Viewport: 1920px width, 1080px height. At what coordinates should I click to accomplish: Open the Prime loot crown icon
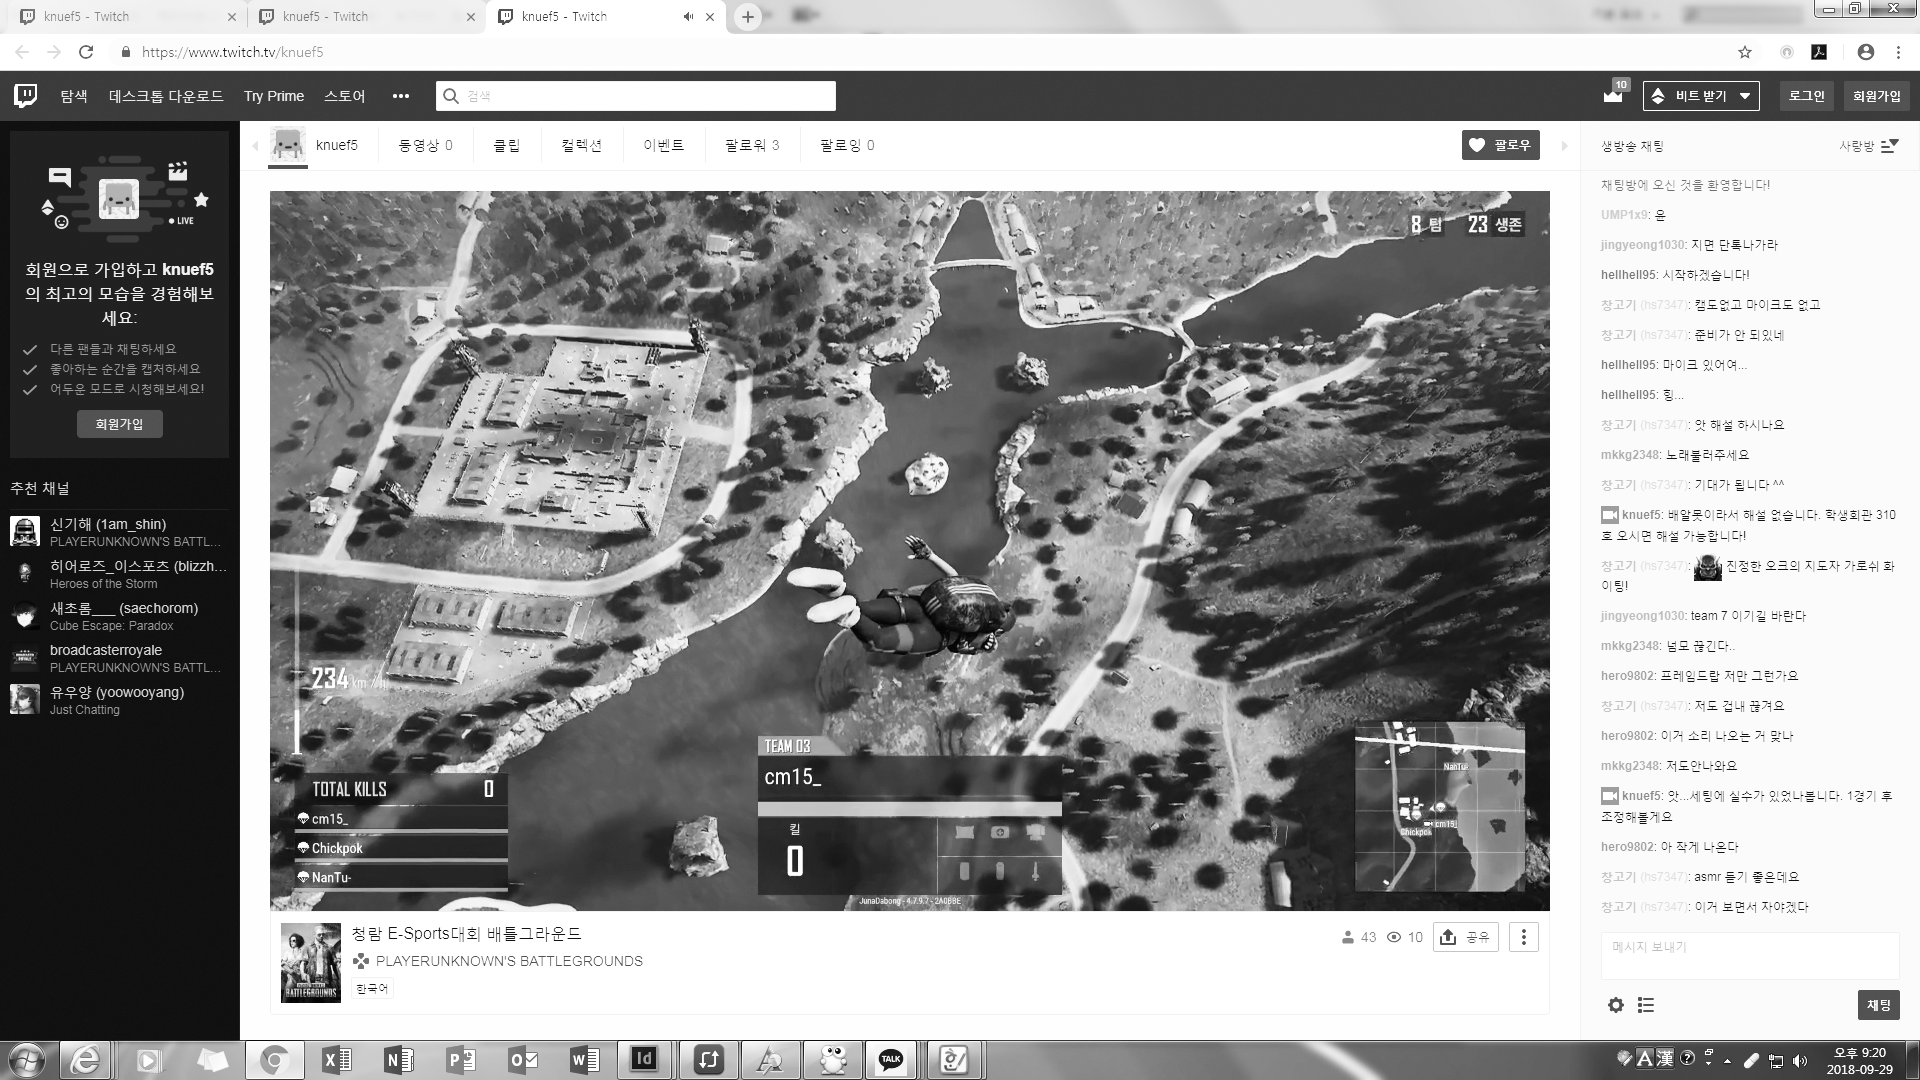[x=1613, y=95]
